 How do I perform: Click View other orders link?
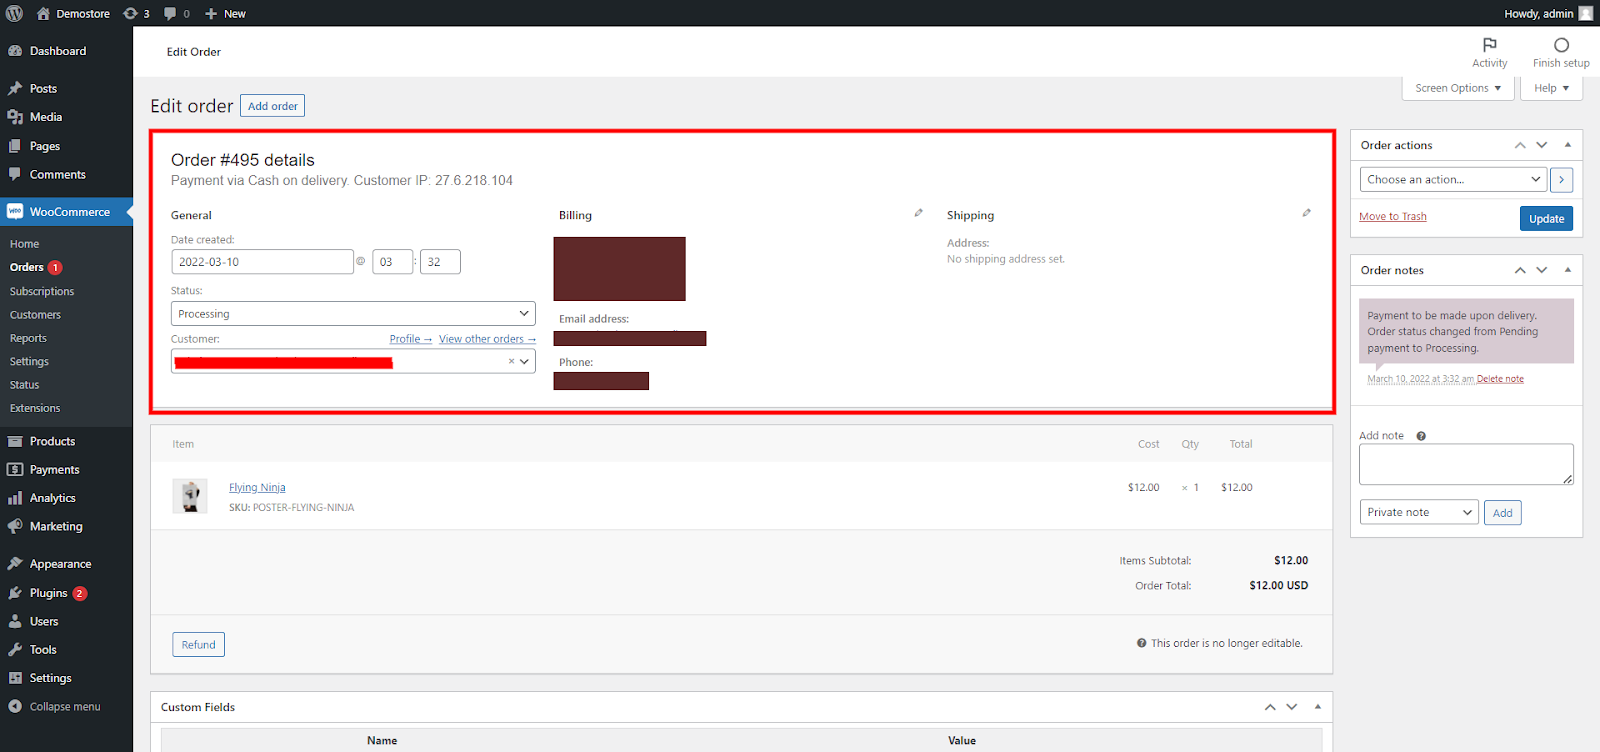pos(487,339)
